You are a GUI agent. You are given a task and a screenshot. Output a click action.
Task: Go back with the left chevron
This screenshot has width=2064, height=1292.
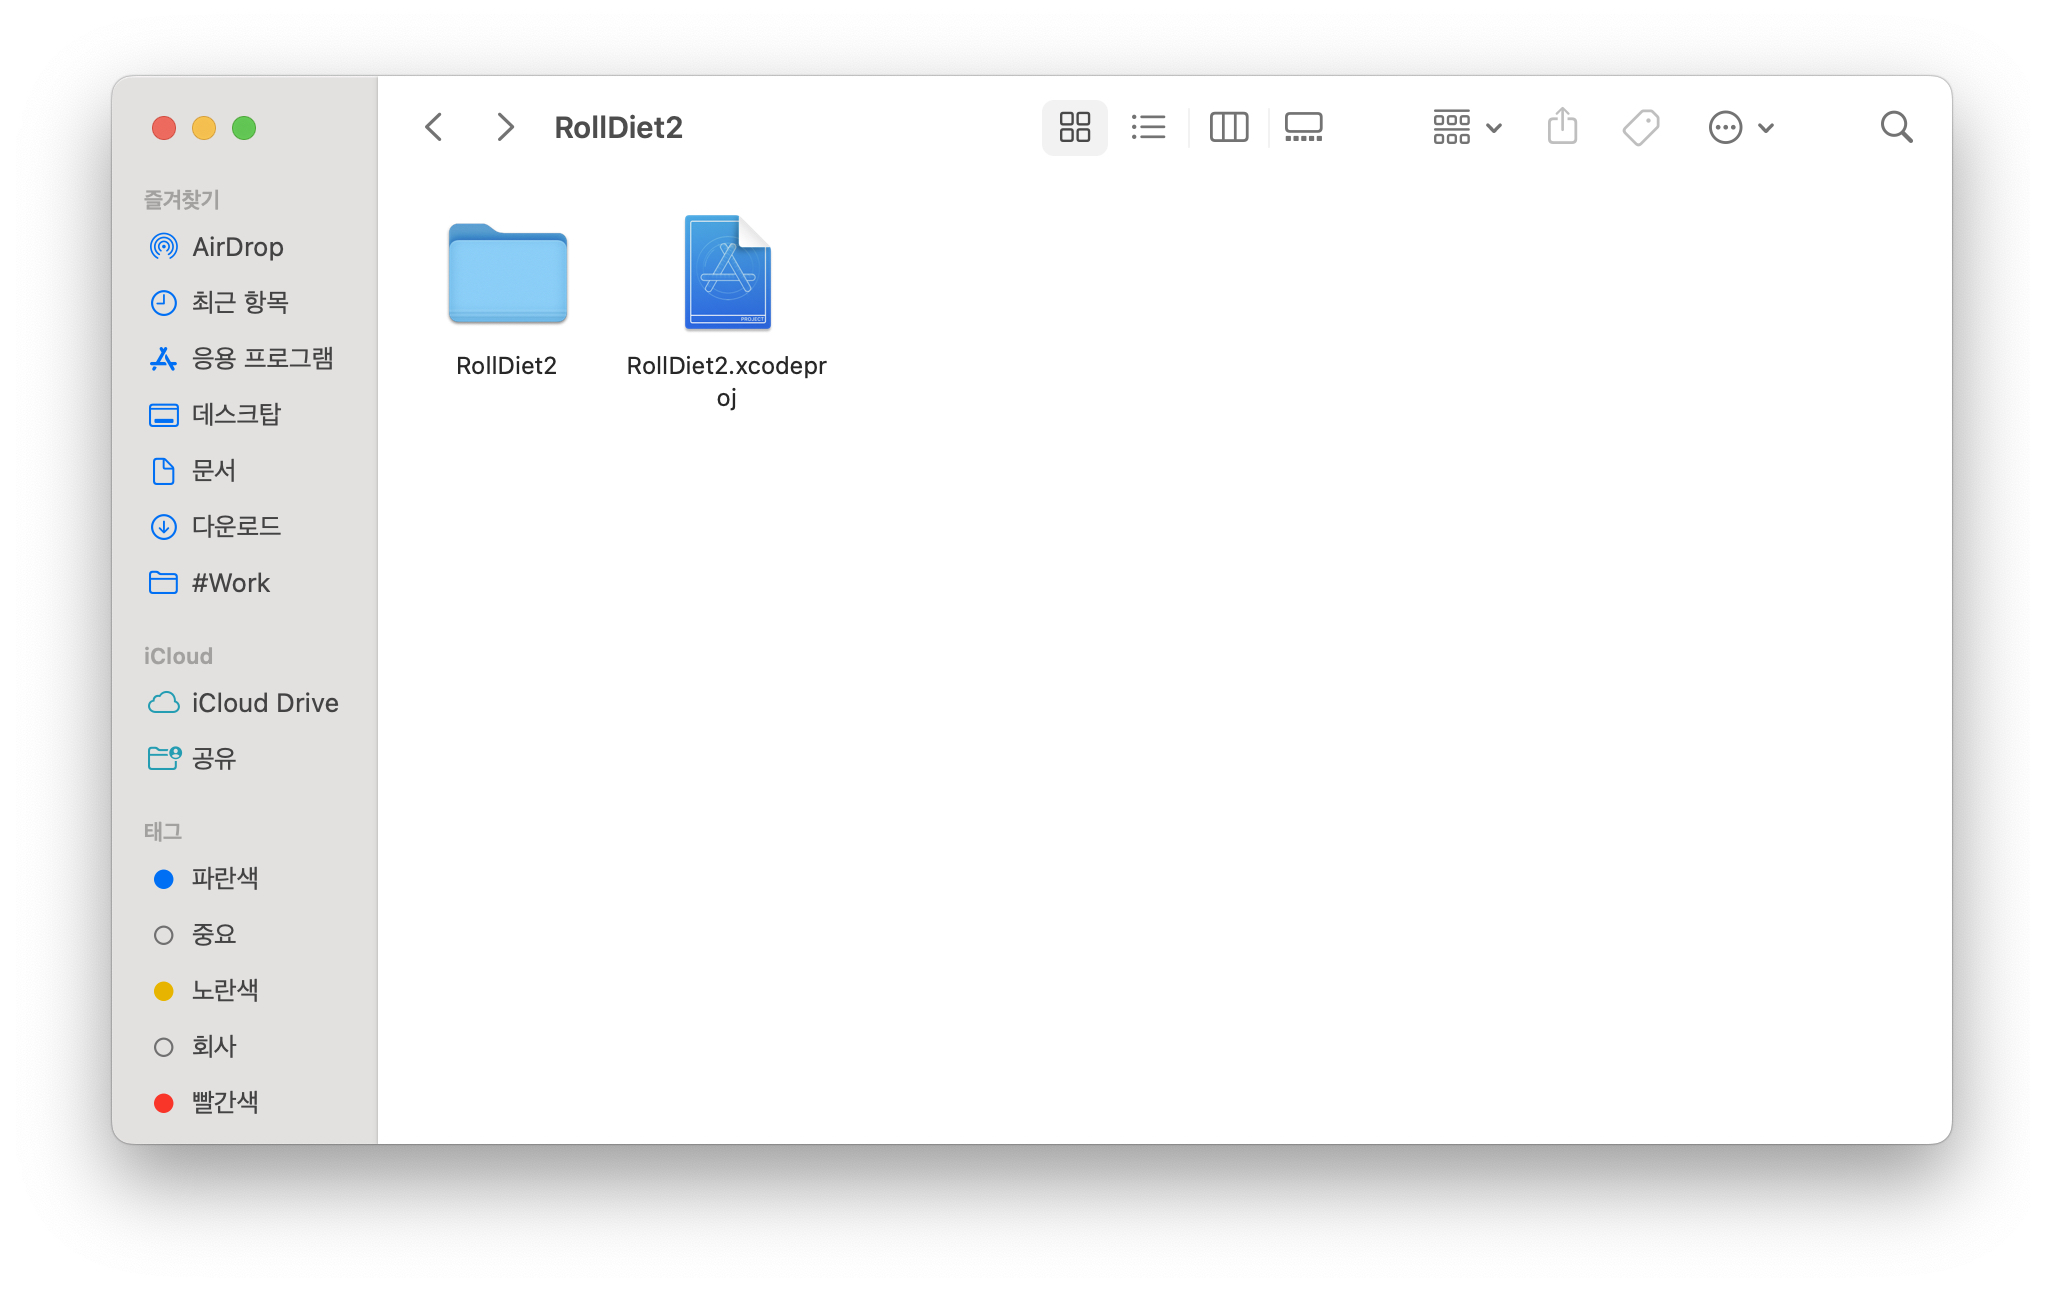[434, 127]
